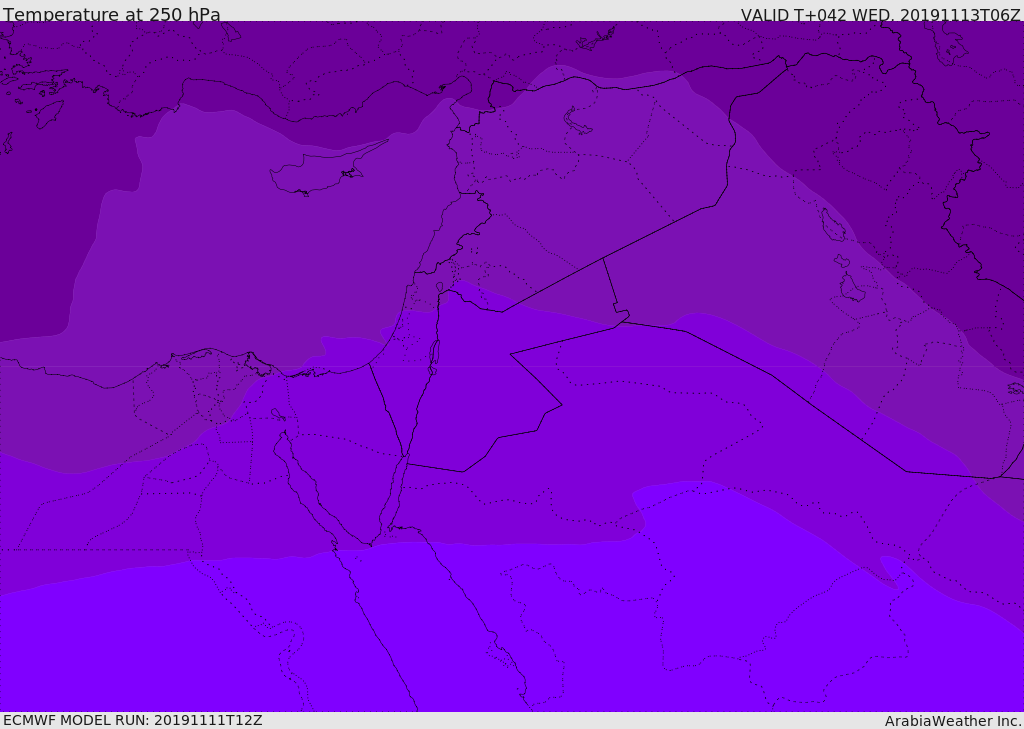The image size is (1024, 729).
Task: Click the 'VALID T+042 WED. 20191113T06Z' timestamp
Action: coord(880,15)
